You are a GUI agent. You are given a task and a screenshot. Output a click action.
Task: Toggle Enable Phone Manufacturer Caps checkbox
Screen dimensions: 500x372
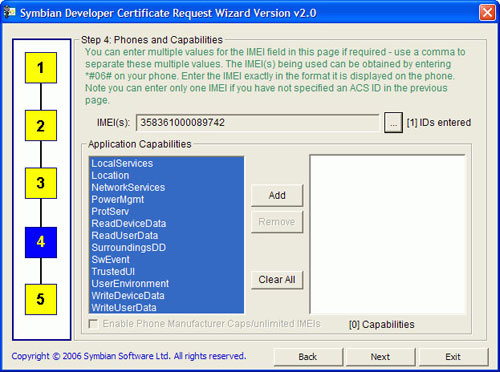pyautogui.click(x=93, y=324)
